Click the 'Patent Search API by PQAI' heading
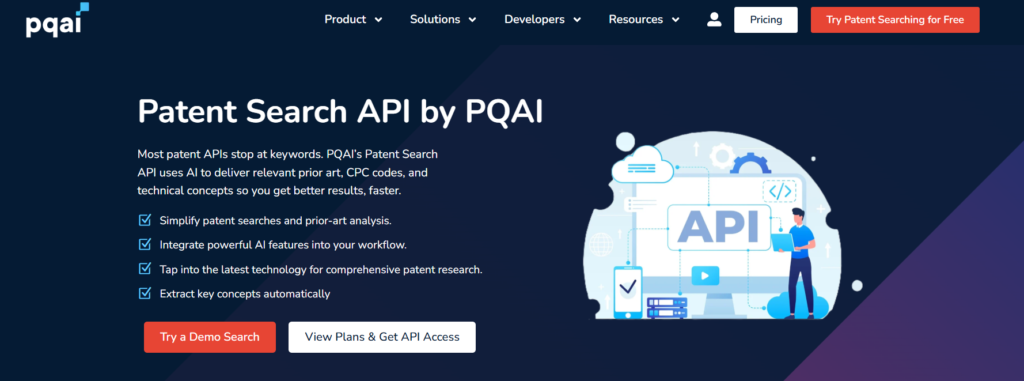 (340, 112)
